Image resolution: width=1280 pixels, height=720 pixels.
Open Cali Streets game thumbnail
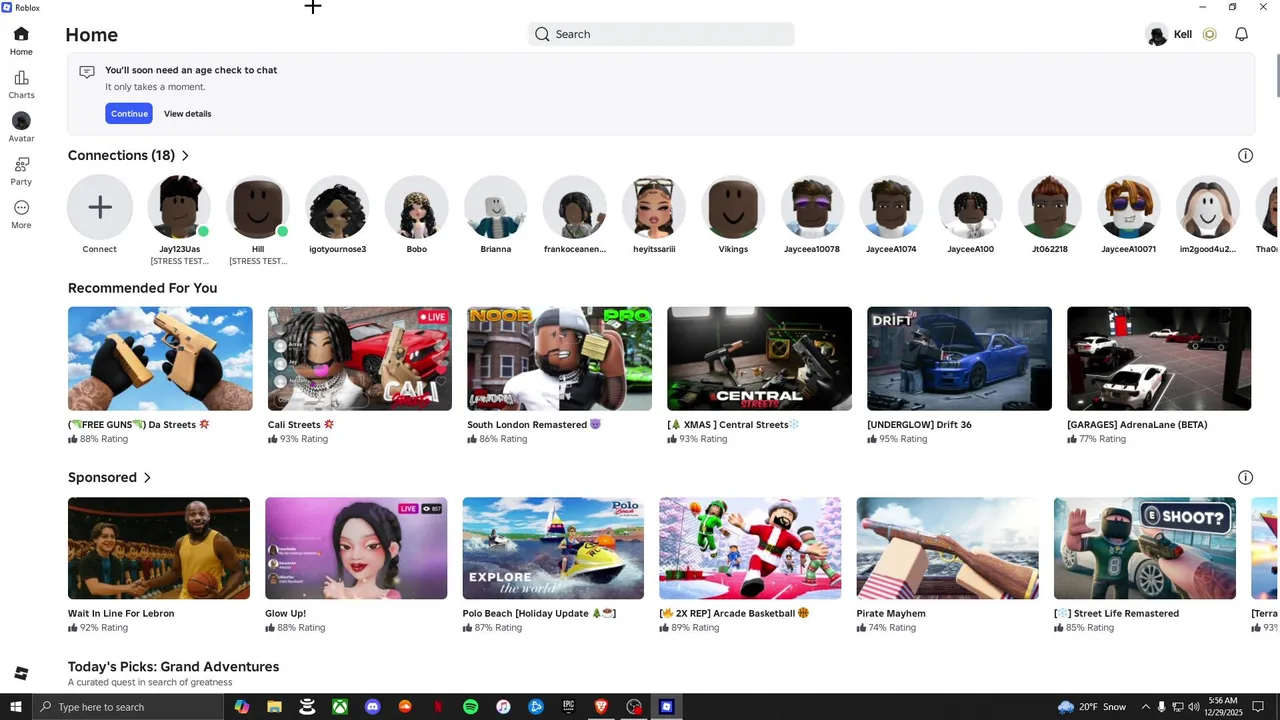click(360, 359)
